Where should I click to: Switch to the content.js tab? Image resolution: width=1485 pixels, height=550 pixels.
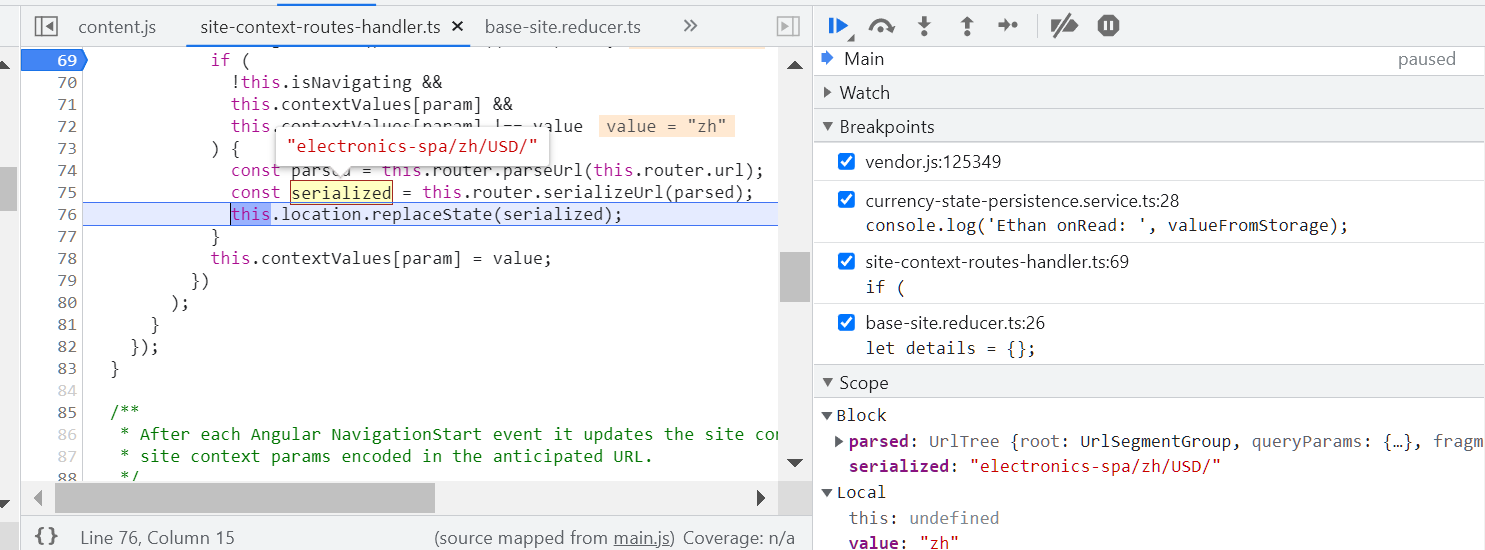click(117, 27)
